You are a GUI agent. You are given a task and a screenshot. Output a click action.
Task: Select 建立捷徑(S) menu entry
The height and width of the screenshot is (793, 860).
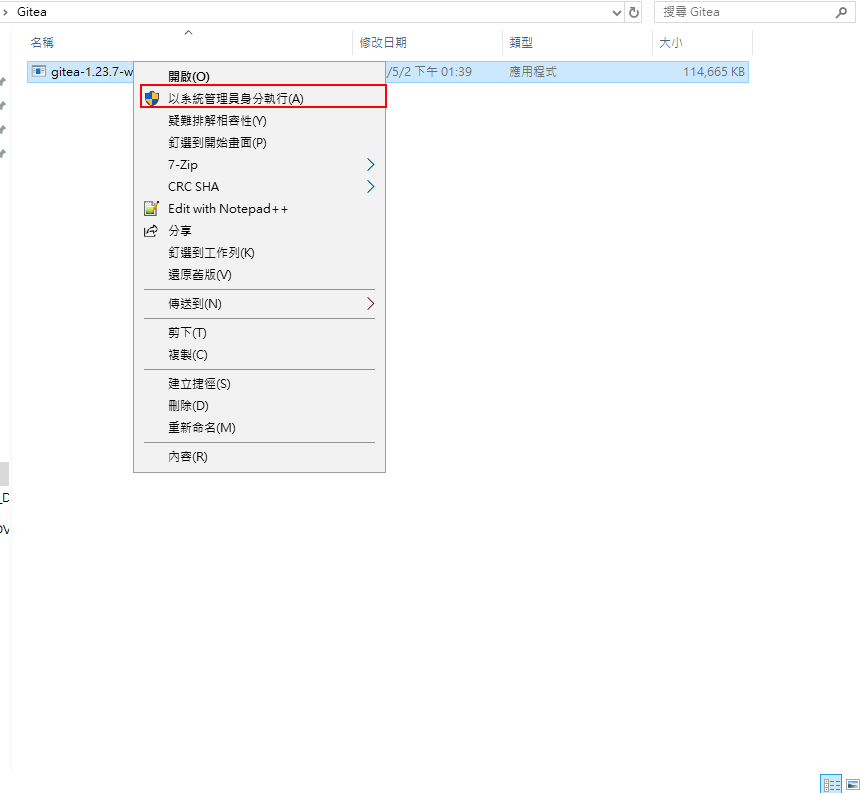tap(259, 383)
